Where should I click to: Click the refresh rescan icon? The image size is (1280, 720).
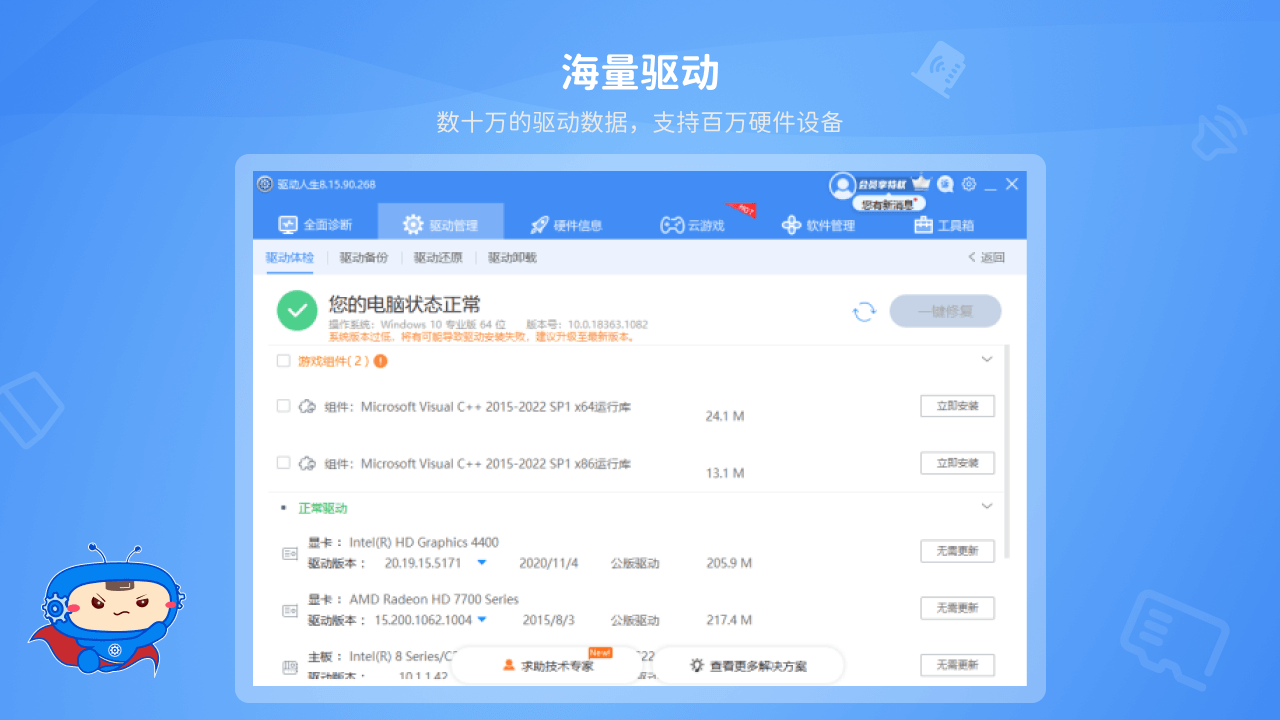[863, 311]
